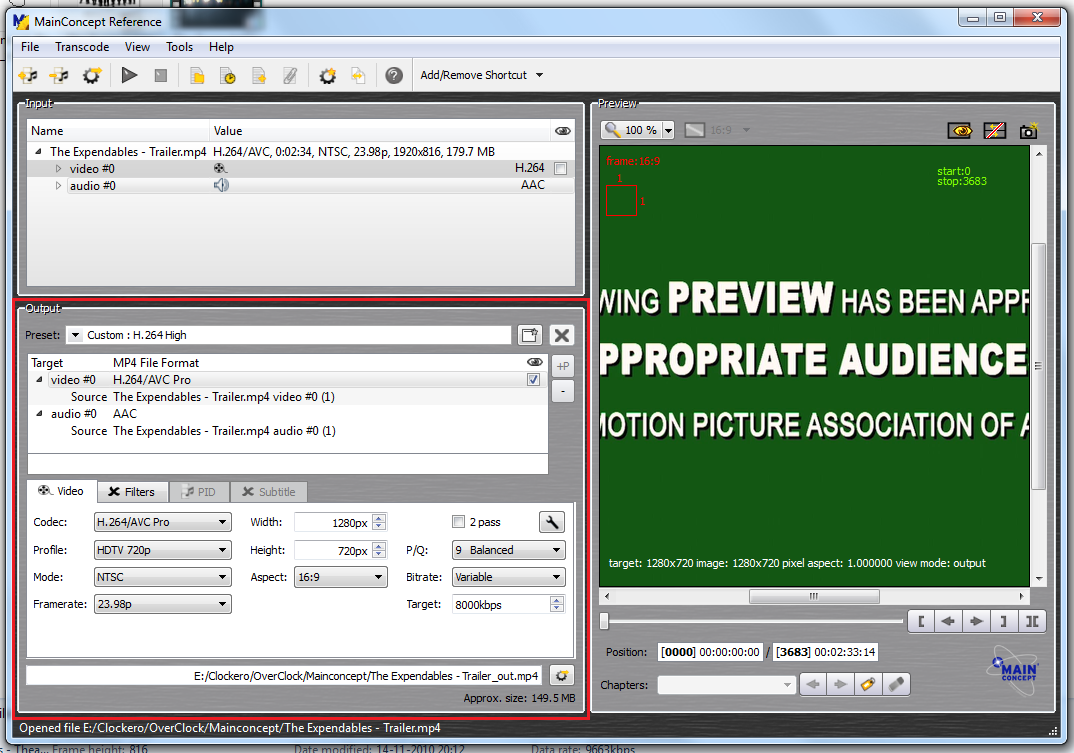Image resolution: width=1074 pixels, height=753 pixels.
Task: Open the Preset dropdown arrow
Action: pos(75,335)
